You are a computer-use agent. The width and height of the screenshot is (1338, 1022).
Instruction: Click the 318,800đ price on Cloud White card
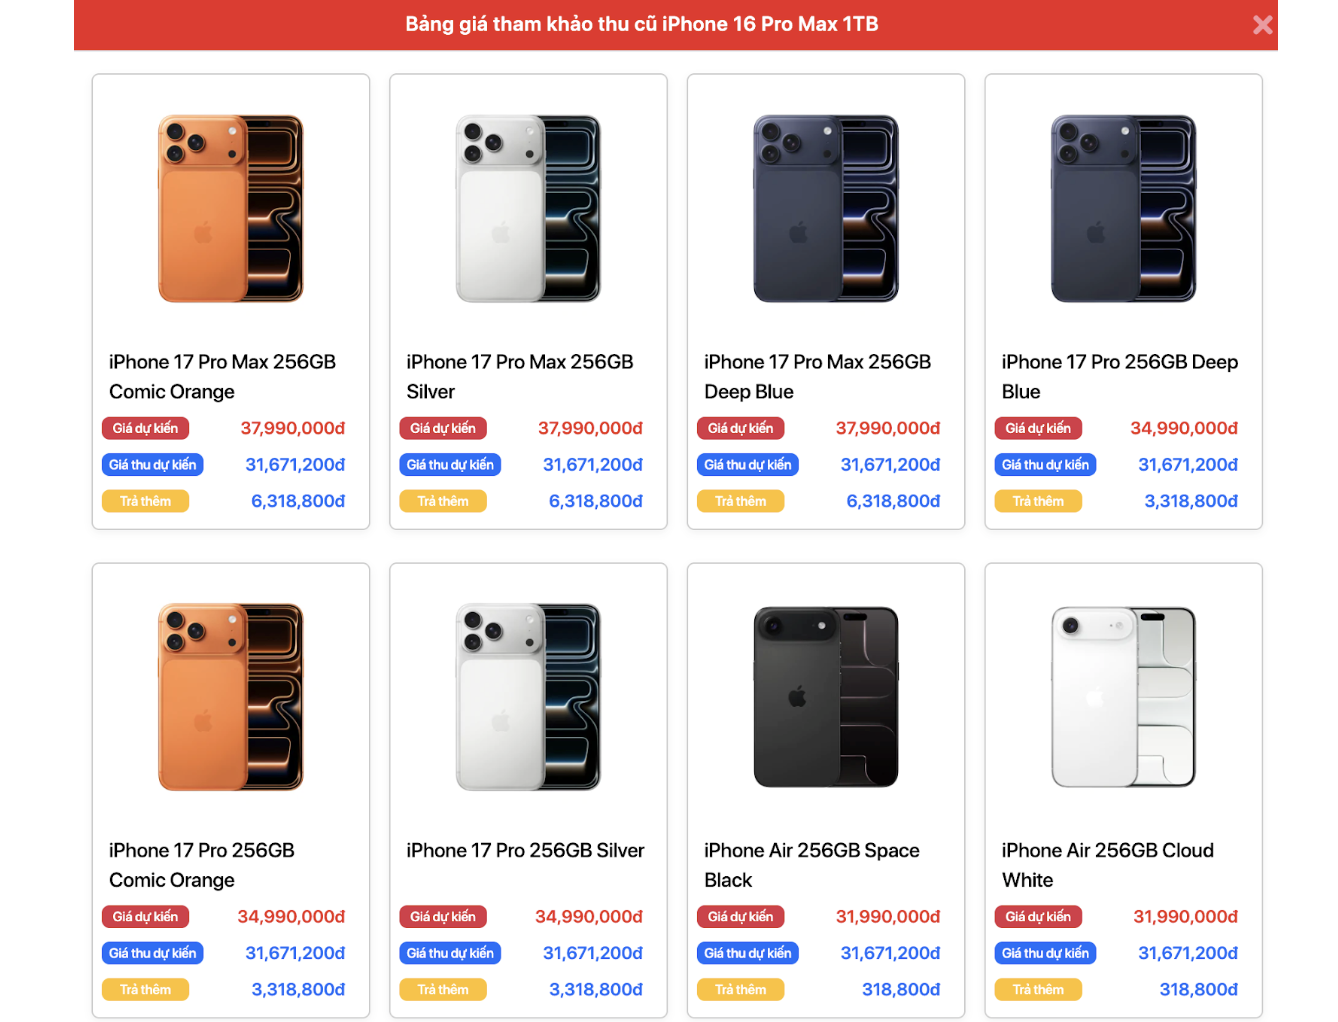tap(1197, 989)
